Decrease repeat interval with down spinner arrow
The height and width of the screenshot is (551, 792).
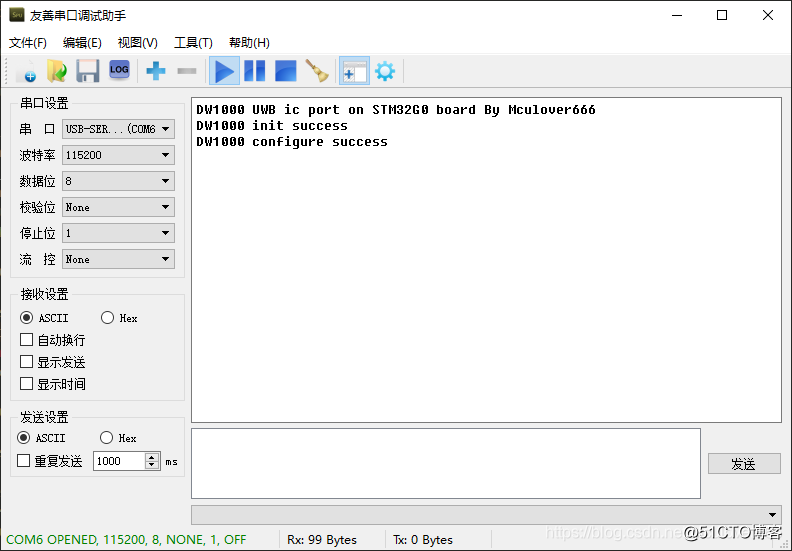pyautogui.click(x=152, y=465)
